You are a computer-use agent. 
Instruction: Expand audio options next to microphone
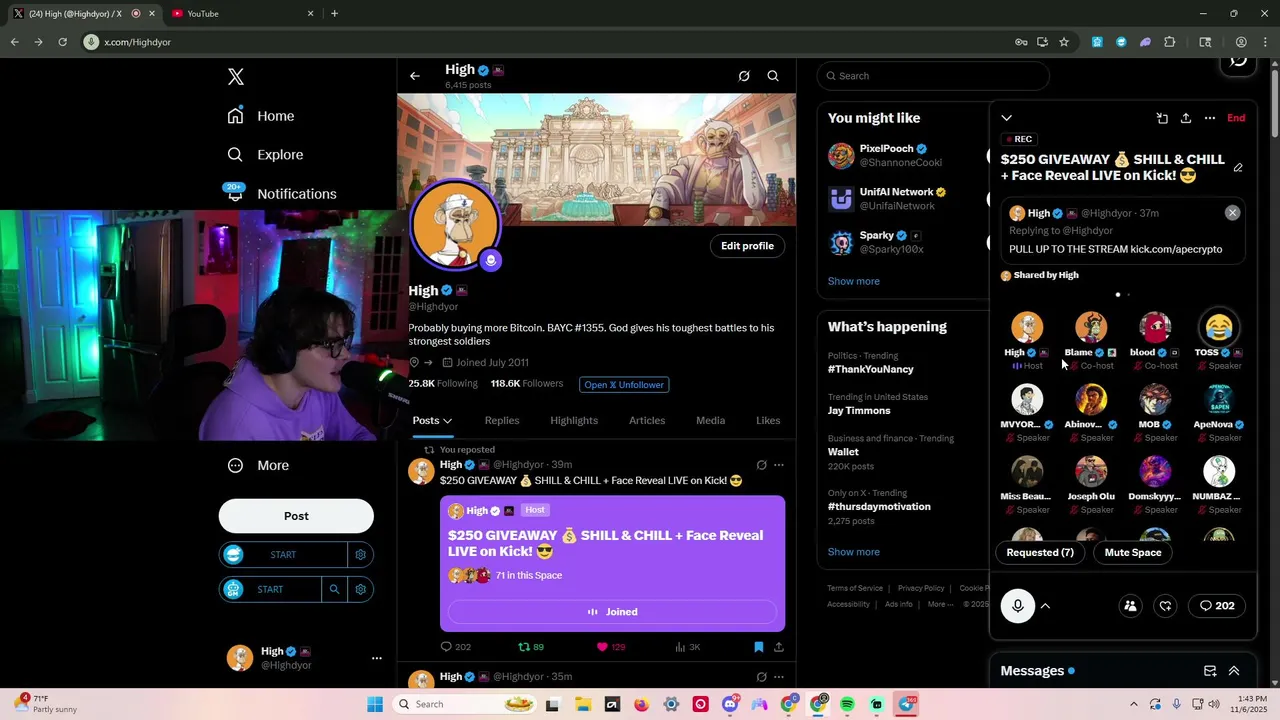1045,606
